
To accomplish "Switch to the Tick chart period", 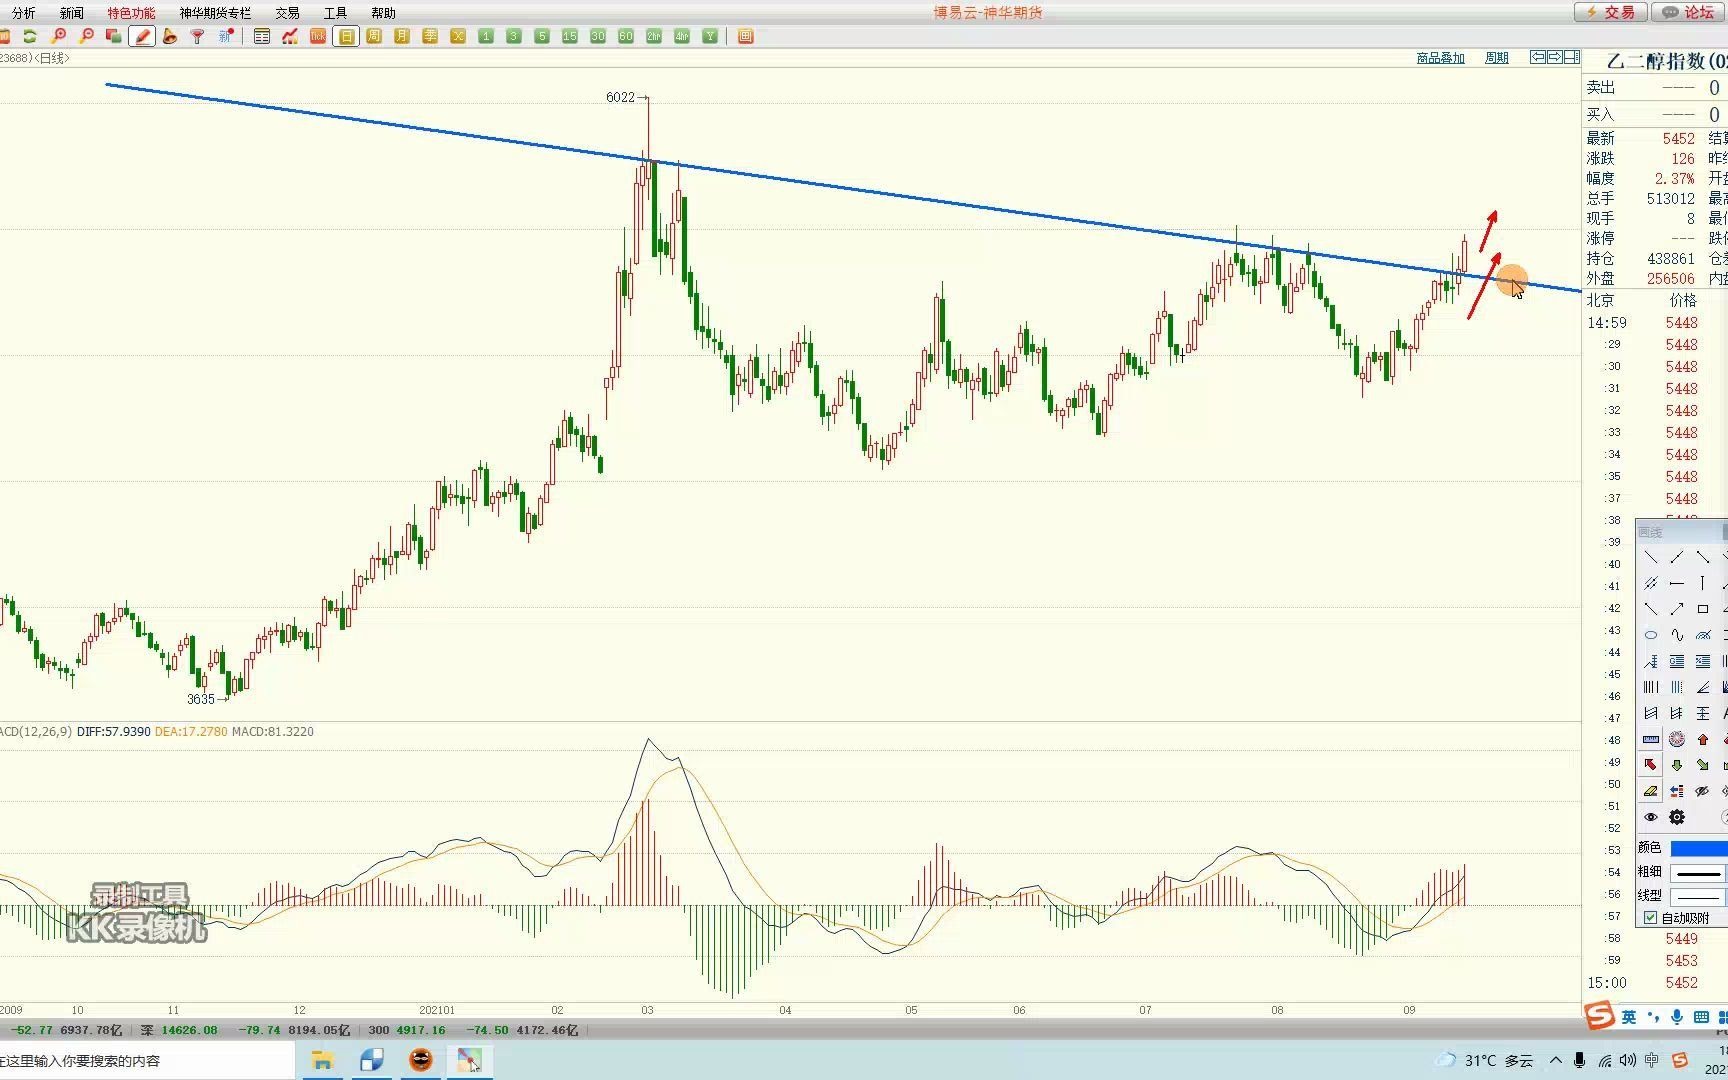I will (x=318, y=37).
